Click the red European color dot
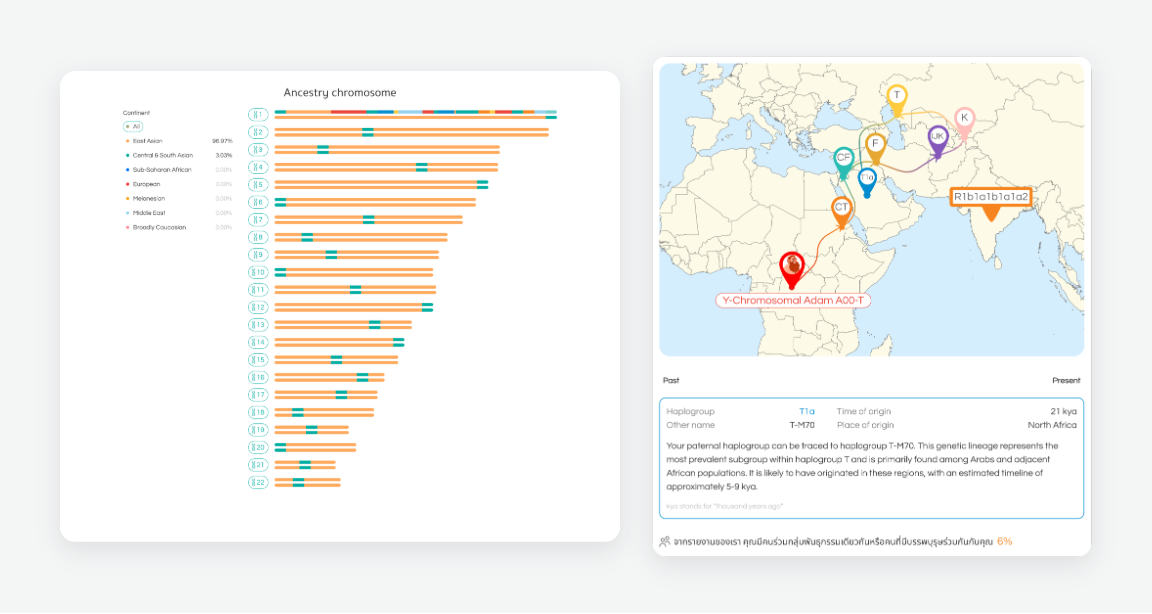The height and width of the screenshot is (614, 1152). (x=128, y=184)
